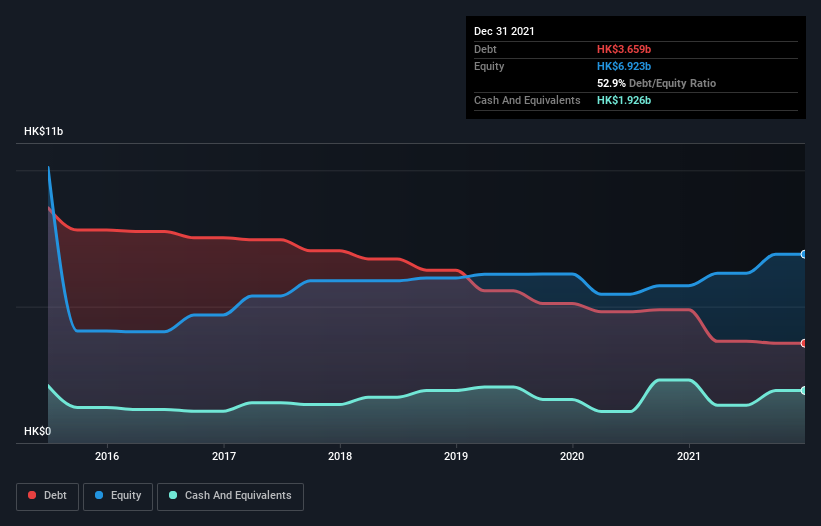Click the HK$3.659b debt value
Viewport: 821px width, 526px height.
coord(624,49)
